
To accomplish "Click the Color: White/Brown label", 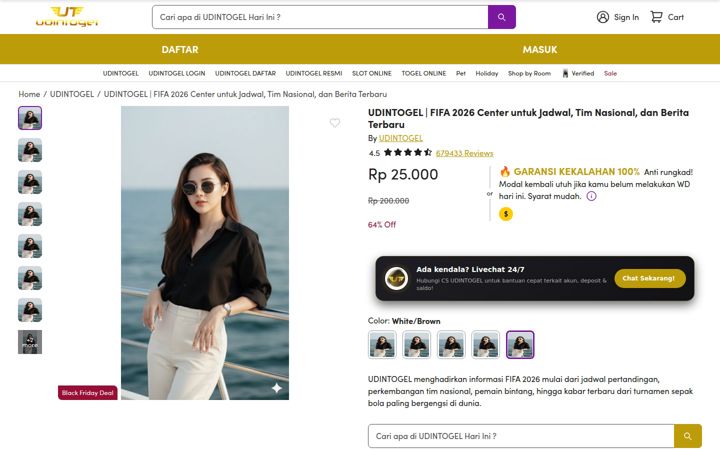I will click(404, 321).
